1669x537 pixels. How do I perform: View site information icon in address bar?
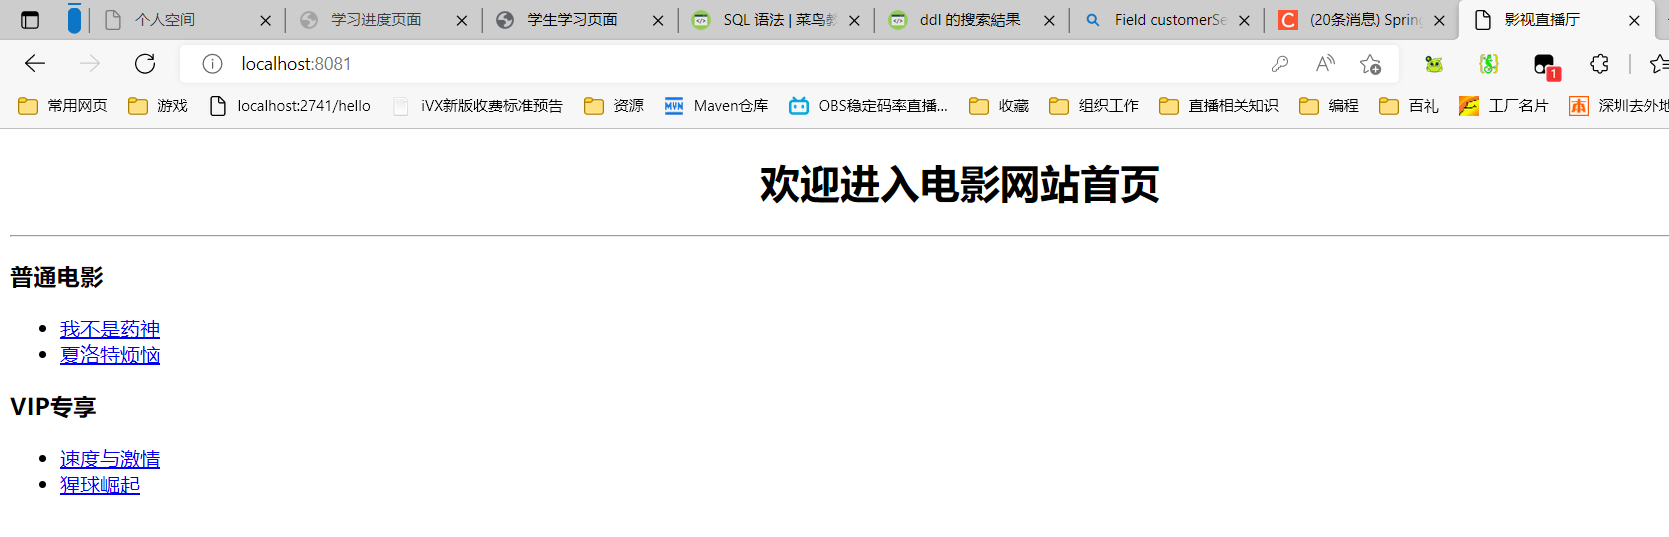coord(212,64)
